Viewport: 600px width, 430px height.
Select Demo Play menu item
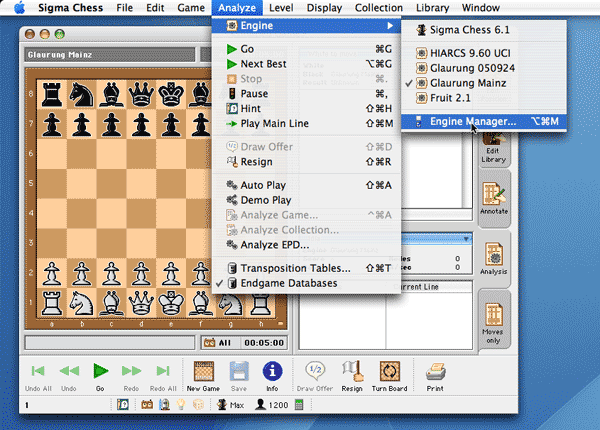[306, 200]
